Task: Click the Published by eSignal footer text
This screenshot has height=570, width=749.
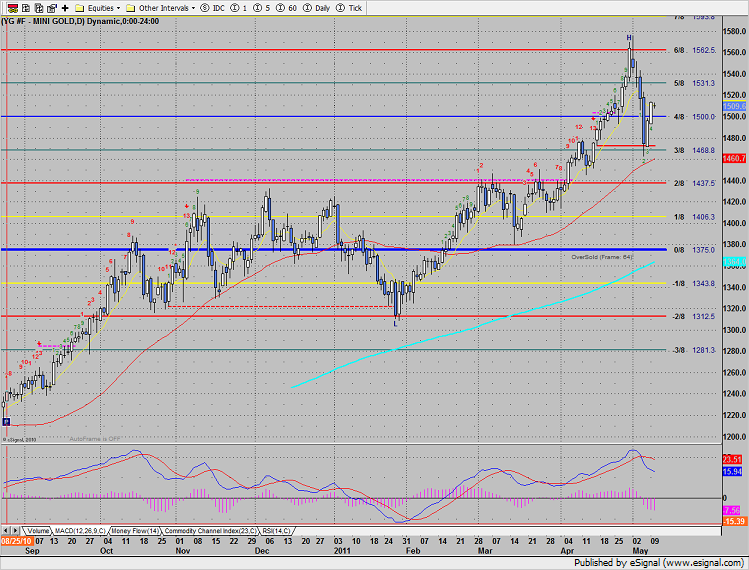Action: point(658,562)
